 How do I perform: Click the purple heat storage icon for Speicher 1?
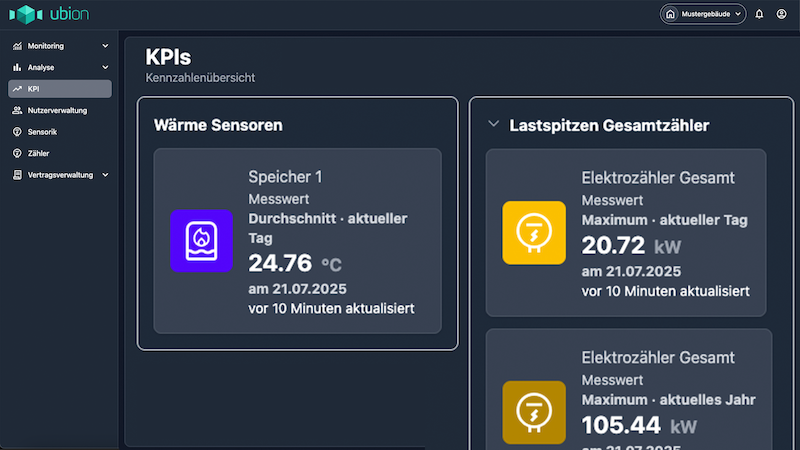(x=200, y=241)
